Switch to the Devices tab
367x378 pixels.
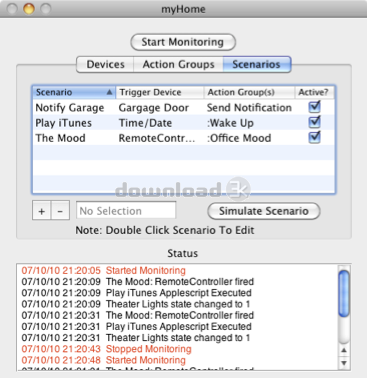coord(105,64)
